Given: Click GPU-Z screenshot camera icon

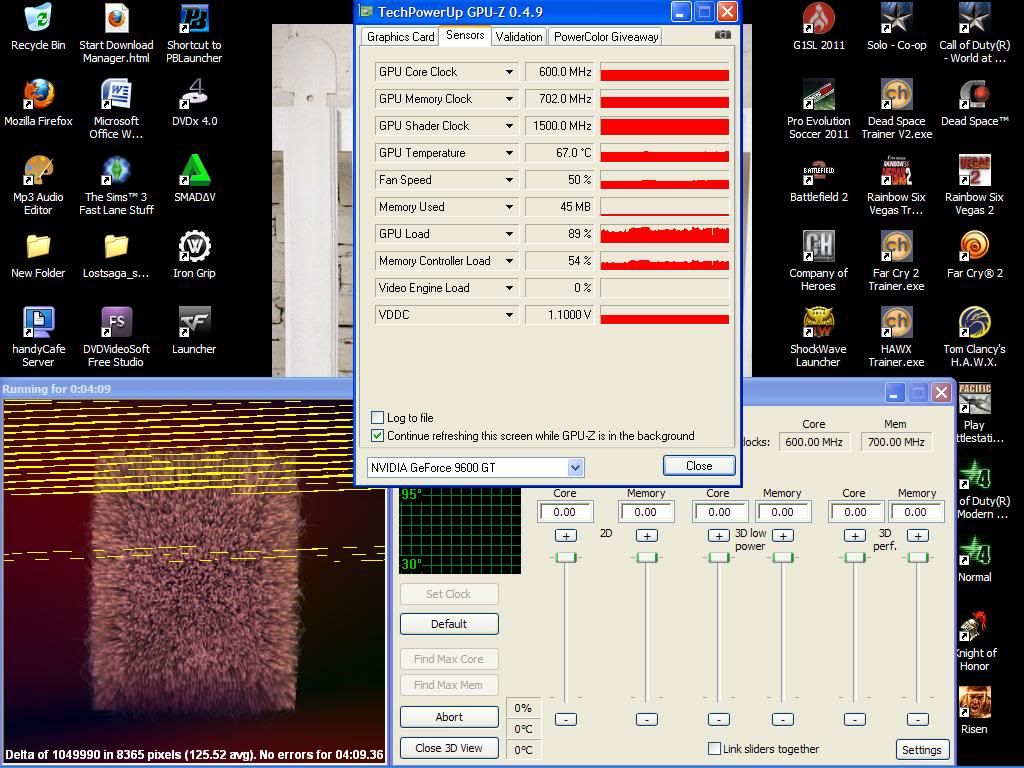Looking at the screenshot, I should (x=722, y=35).
